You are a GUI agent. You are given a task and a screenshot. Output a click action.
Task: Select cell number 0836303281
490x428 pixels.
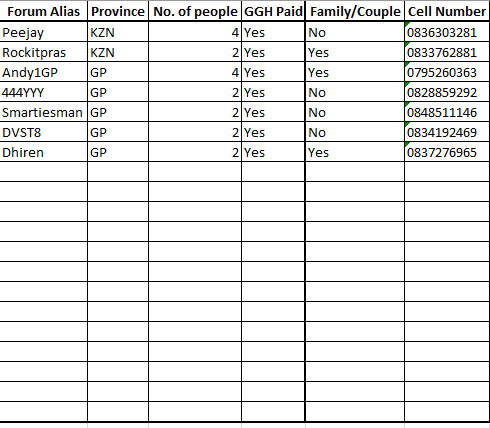(447, 32)
